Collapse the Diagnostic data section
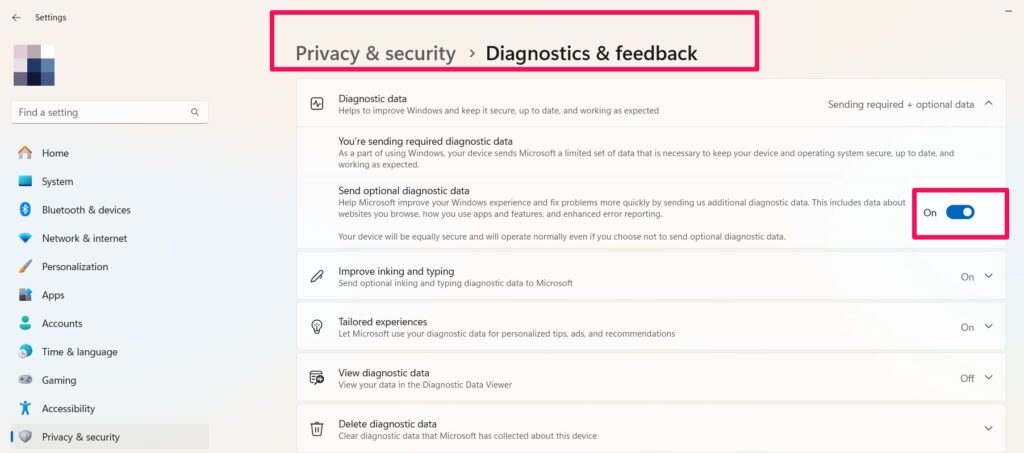The width and height of the screenshot is (1024, 453). pos(989,103)
